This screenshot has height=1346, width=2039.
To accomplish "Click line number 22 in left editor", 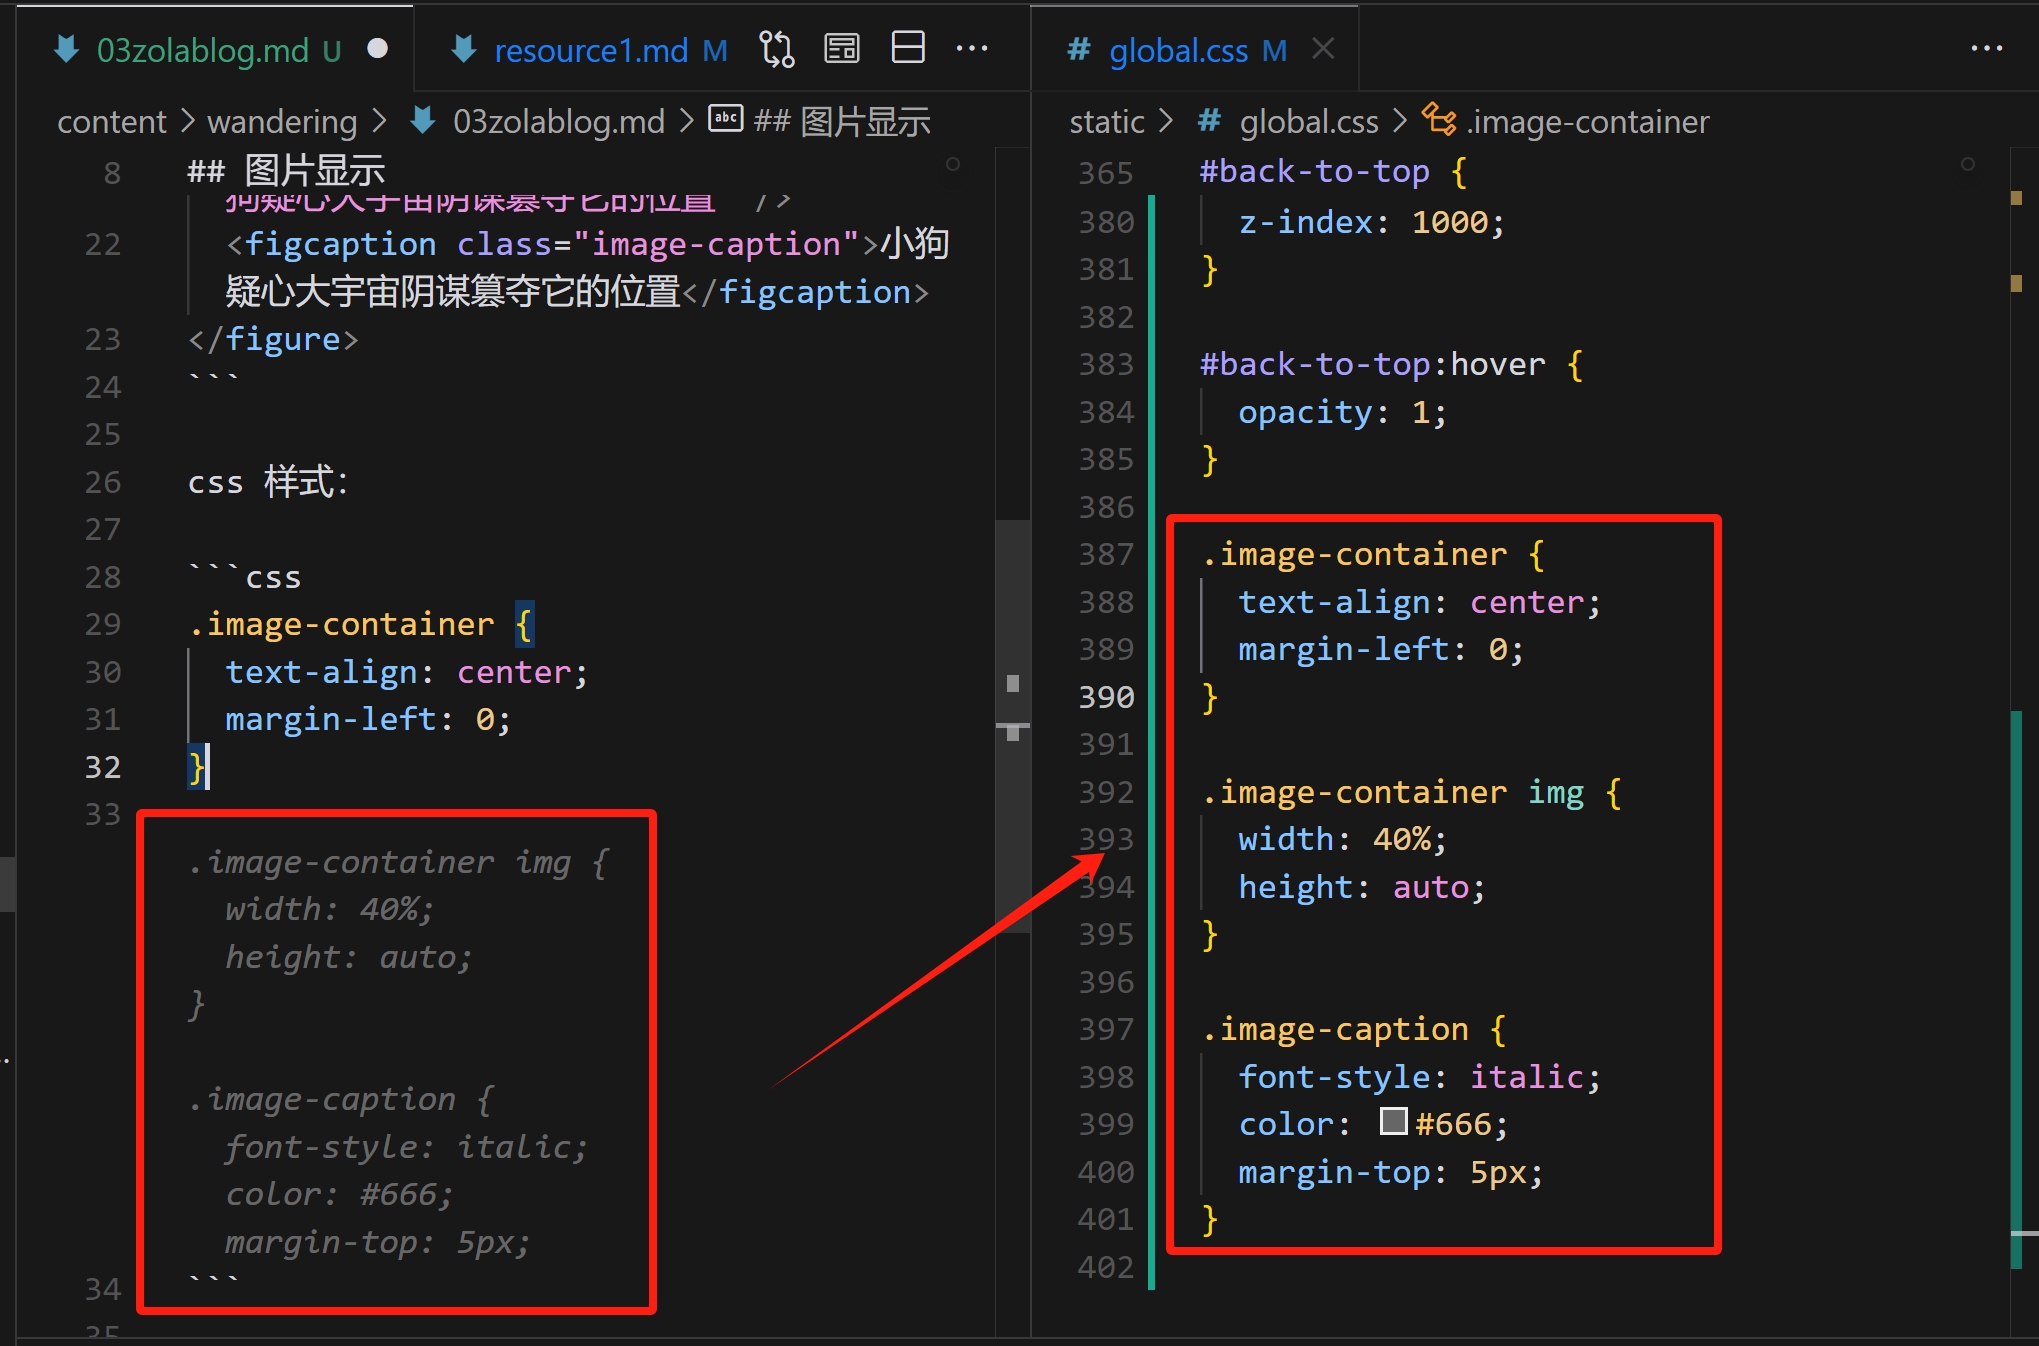I will pyautogui.click(x=102, y=244).
